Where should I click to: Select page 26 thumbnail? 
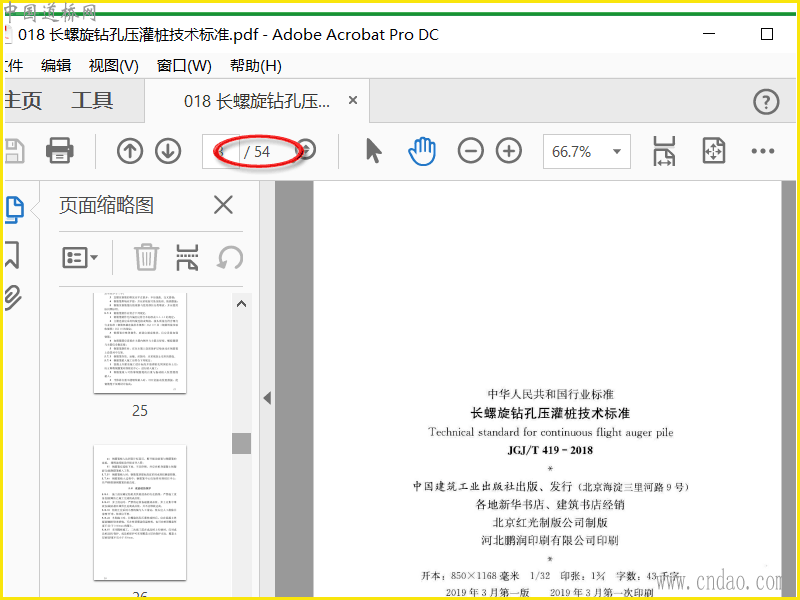click(140, 512)
